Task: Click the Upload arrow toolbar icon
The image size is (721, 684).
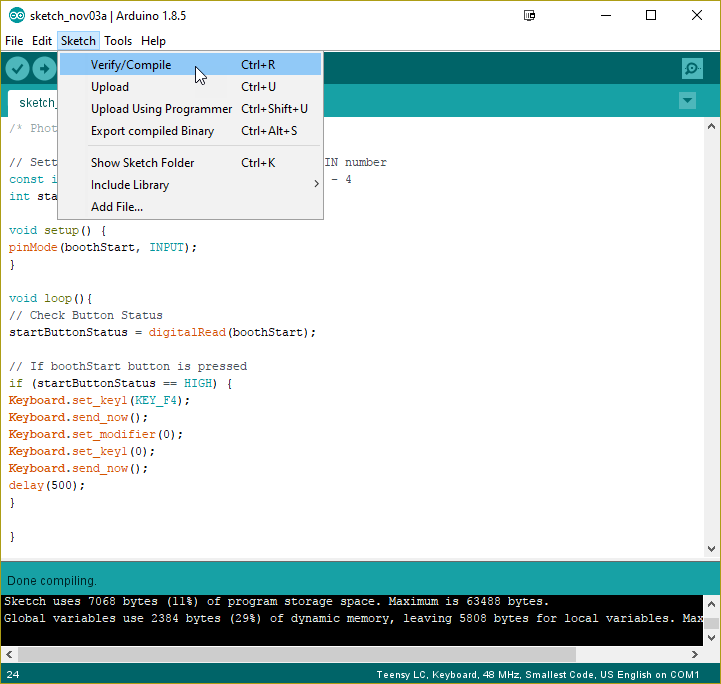Action: (x=44, y=69)
